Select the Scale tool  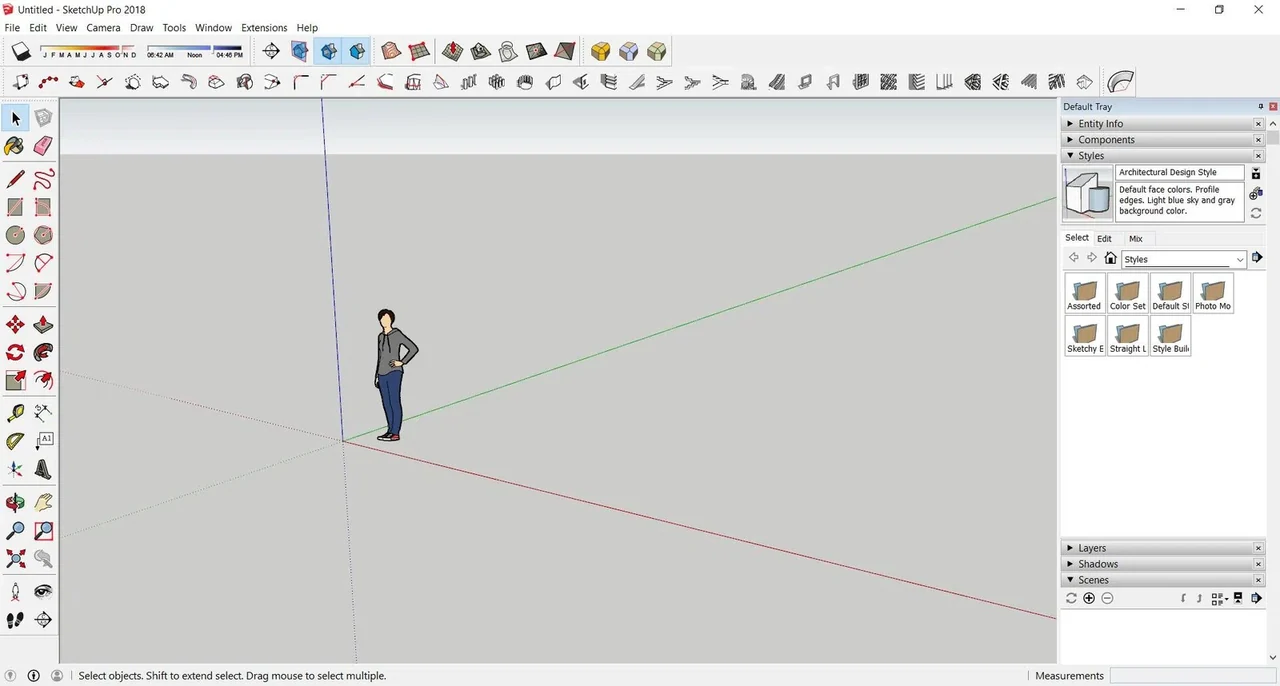(x=15, y=380)
